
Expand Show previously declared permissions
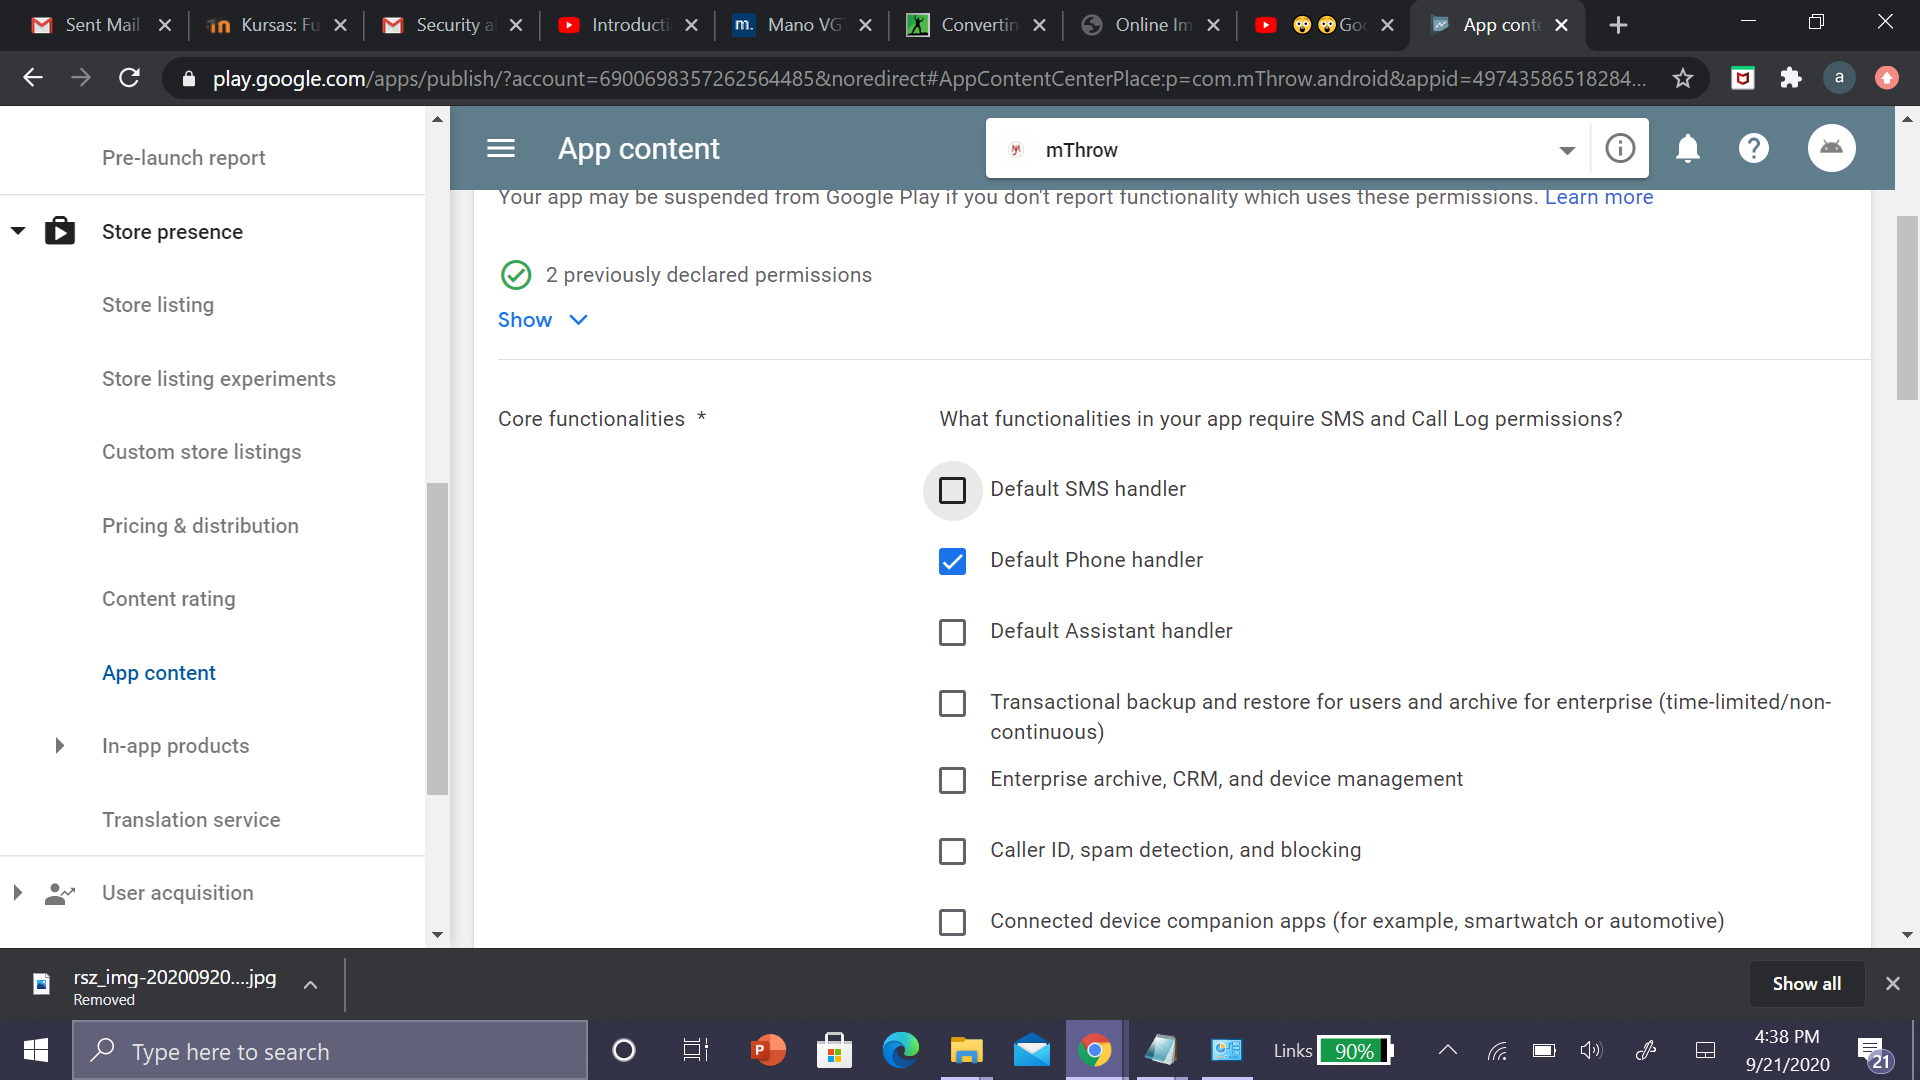tap(542, 320)
